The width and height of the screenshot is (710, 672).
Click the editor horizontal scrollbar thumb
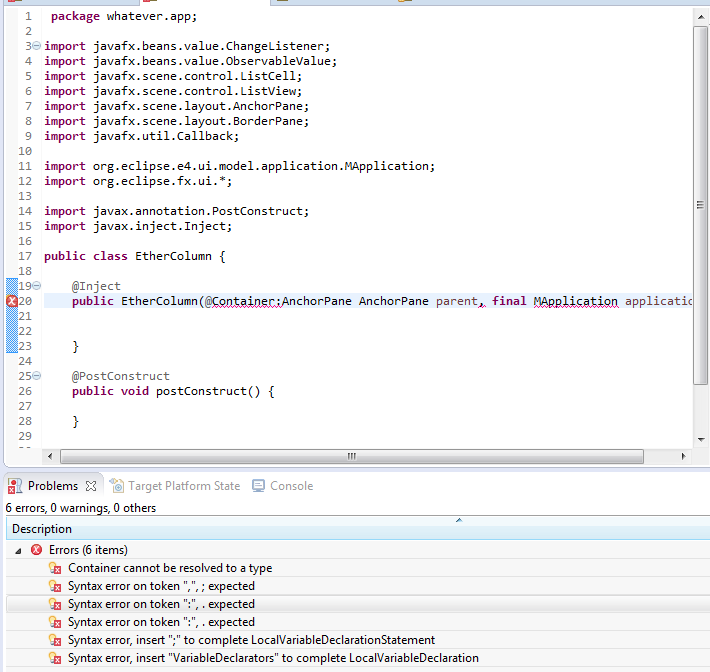coord(352,456)
